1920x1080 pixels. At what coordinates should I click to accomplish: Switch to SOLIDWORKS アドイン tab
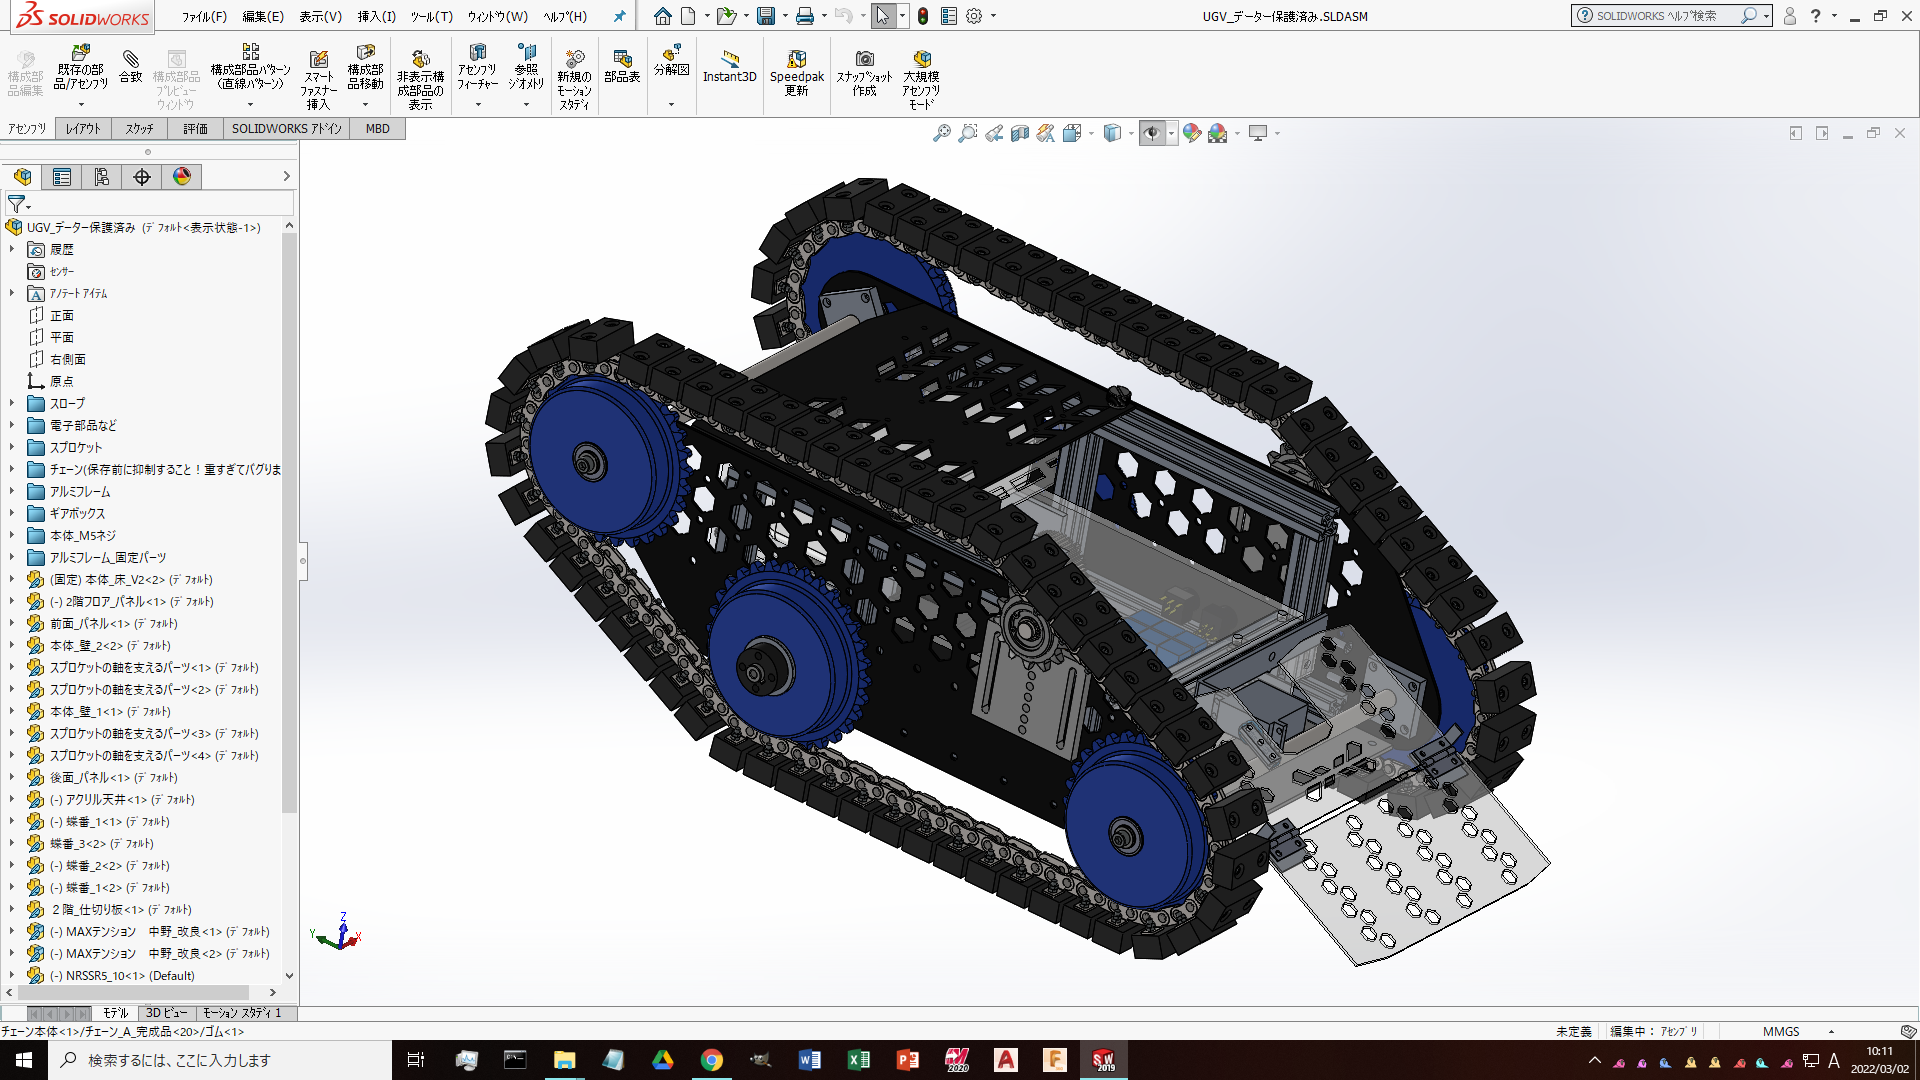tap(287, 129)
